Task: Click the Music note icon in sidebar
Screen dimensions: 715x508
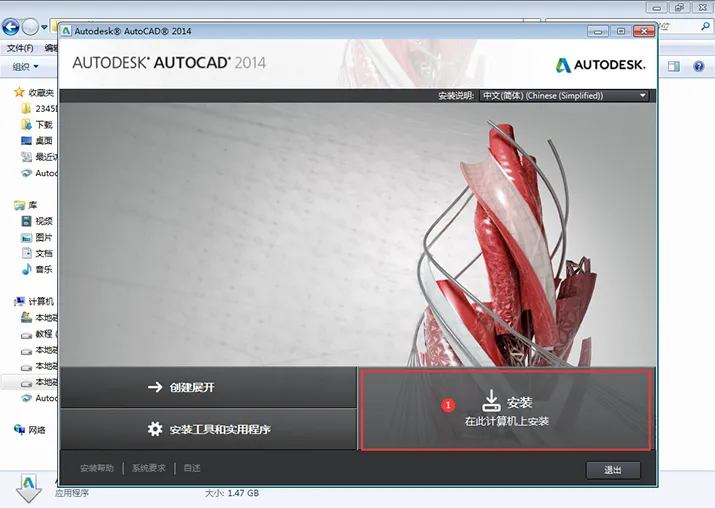Action: click(x=26, y=269)
